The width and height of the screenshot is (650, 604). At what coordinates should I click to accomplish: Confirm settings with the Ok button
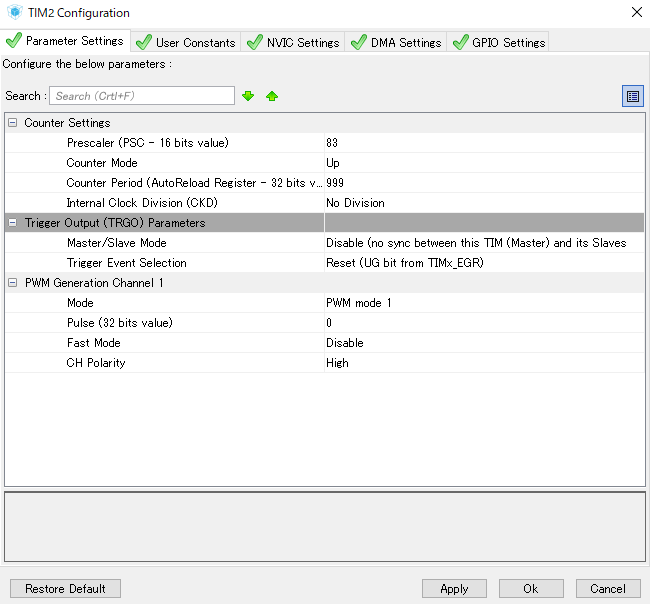click(x=531, y=589)
